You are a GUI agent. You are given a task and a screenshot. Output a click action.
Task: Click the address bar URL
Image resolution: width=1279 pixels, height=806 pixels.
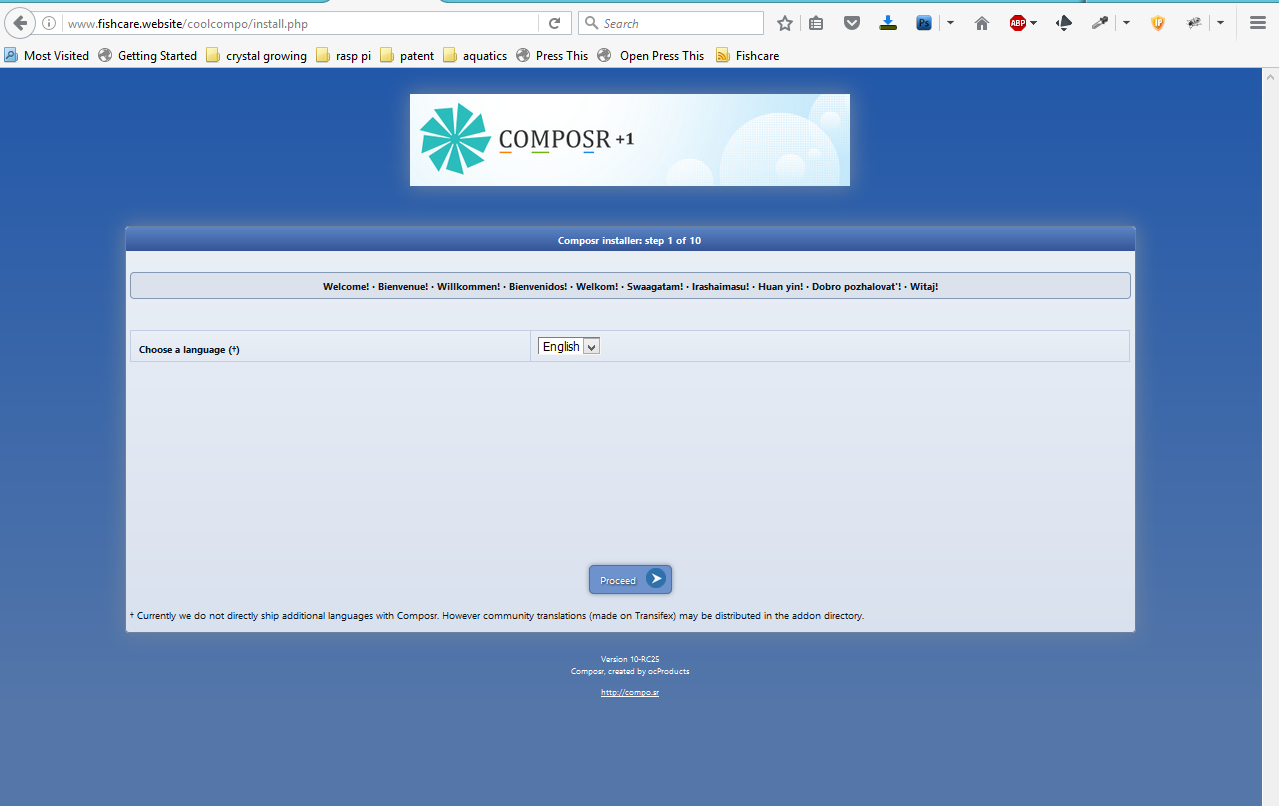click(x=188, y=23)
